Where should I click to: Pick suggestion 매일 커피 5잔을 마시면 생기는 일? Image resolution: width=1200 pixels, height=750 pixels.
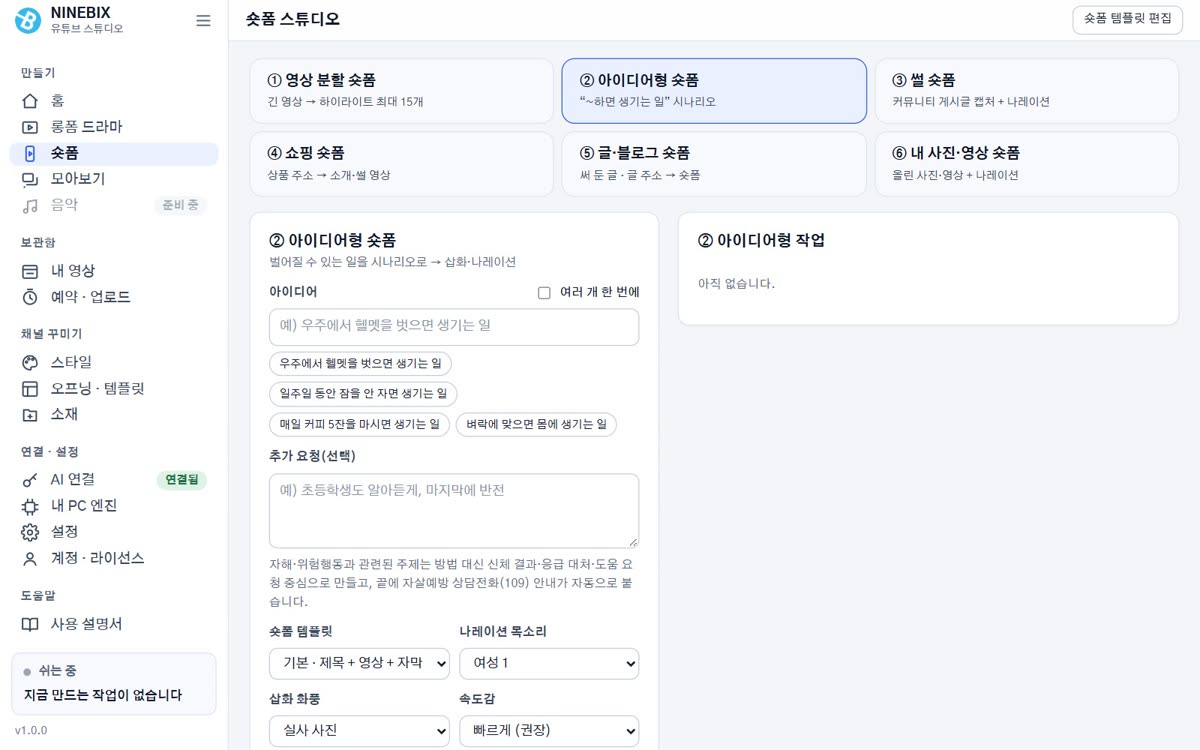pos(359,425)
